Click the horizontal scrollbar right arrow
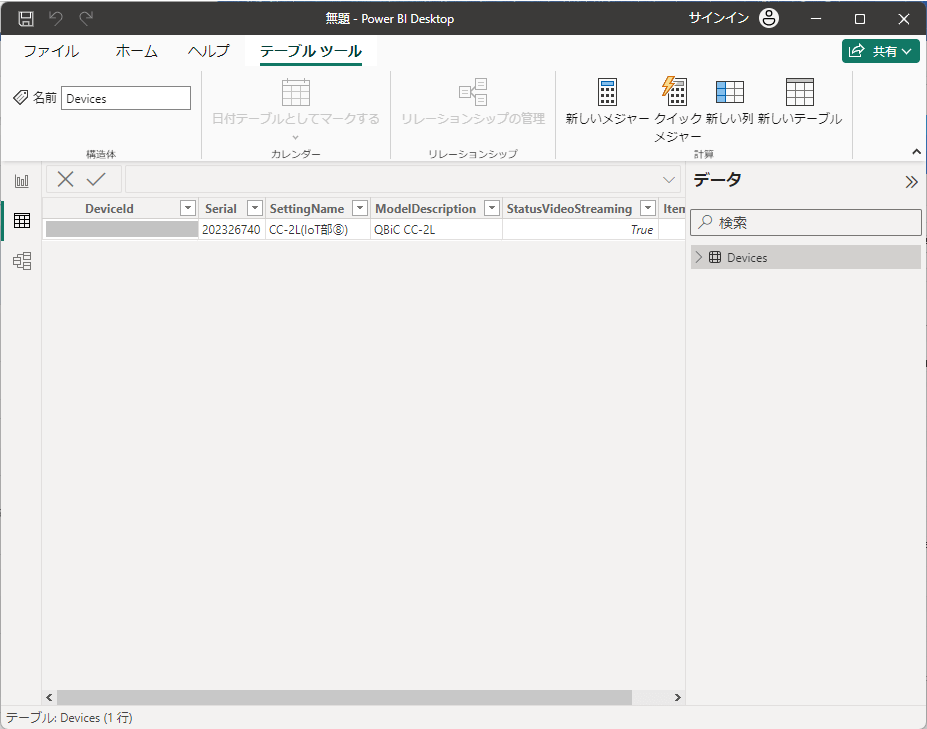 pos(678,698)
